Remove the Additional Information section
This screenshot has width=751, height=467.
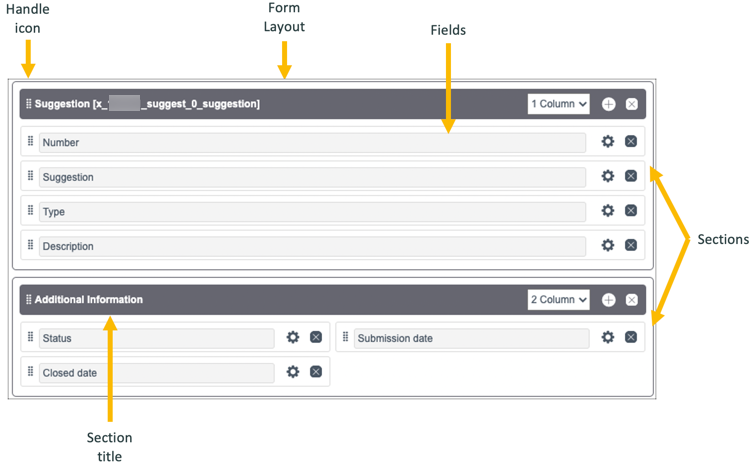click(632, 300)
